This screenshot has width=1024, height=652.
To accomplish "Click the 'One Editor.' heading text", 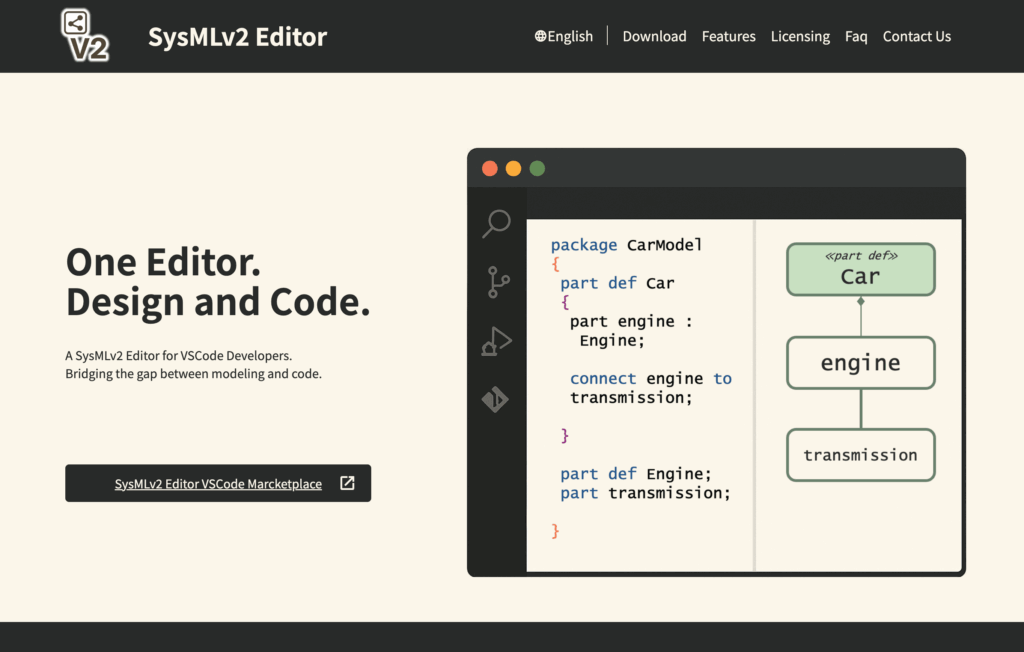I will click(163, 262).
